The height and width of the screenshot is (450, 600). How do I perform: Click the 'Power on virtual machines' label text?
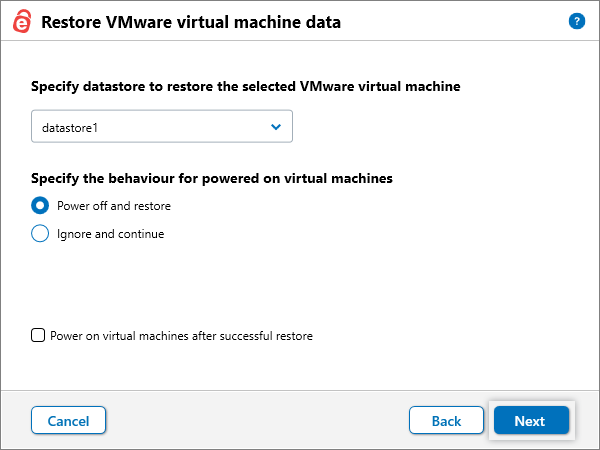(181, 336)
